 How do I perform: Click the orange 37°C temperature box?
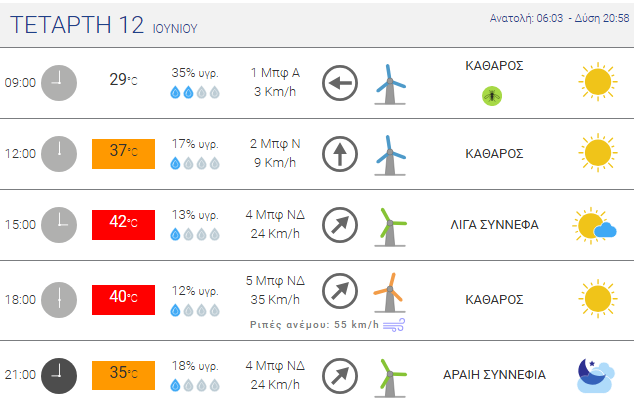click(123, 154)
